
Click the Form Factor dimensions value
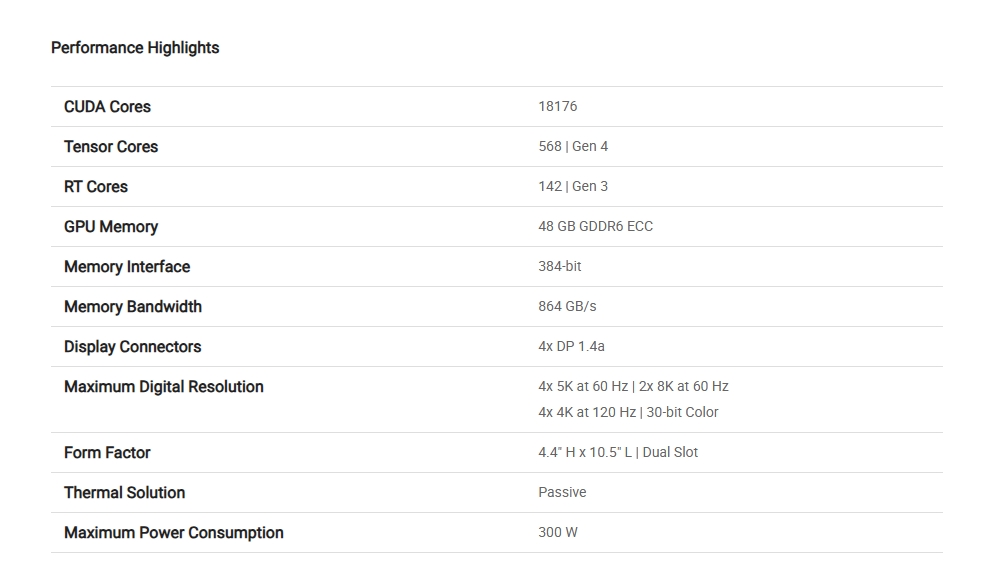618,452
